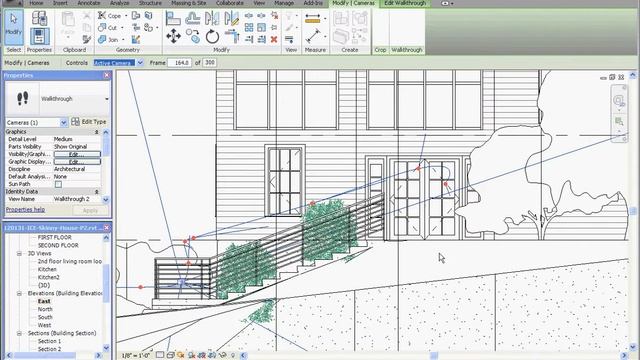This screenshot has width=640, height=360.
Task: Open the Insert ribbon tab
Action: coord(60,3)
